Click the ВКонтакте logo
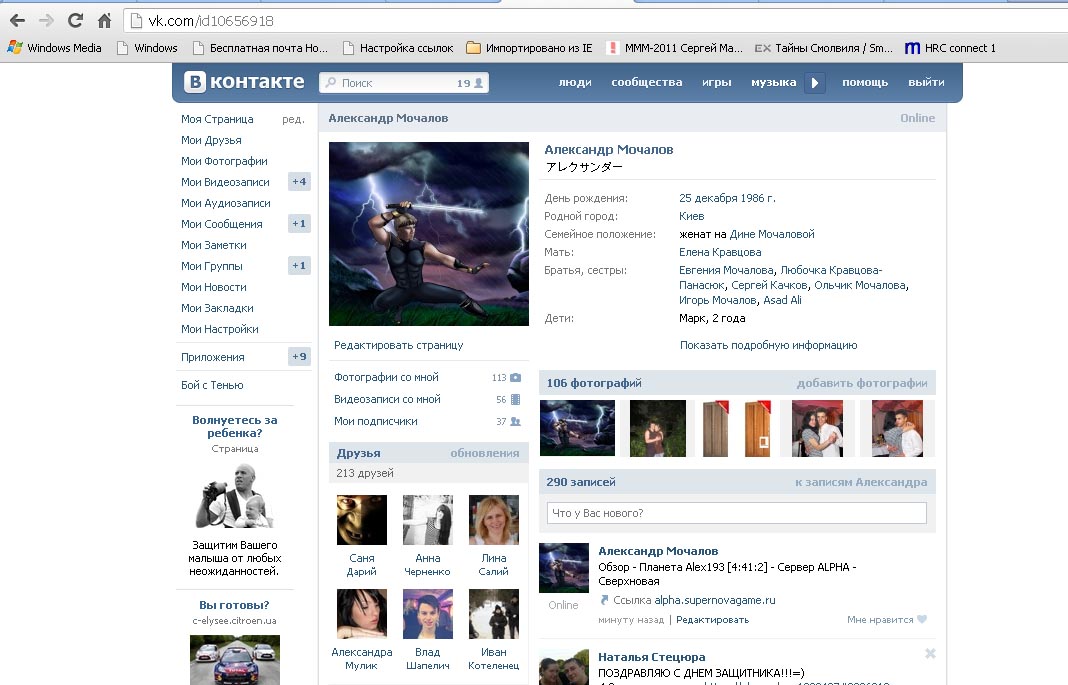The image size is (1068, 685). [245, 82]
